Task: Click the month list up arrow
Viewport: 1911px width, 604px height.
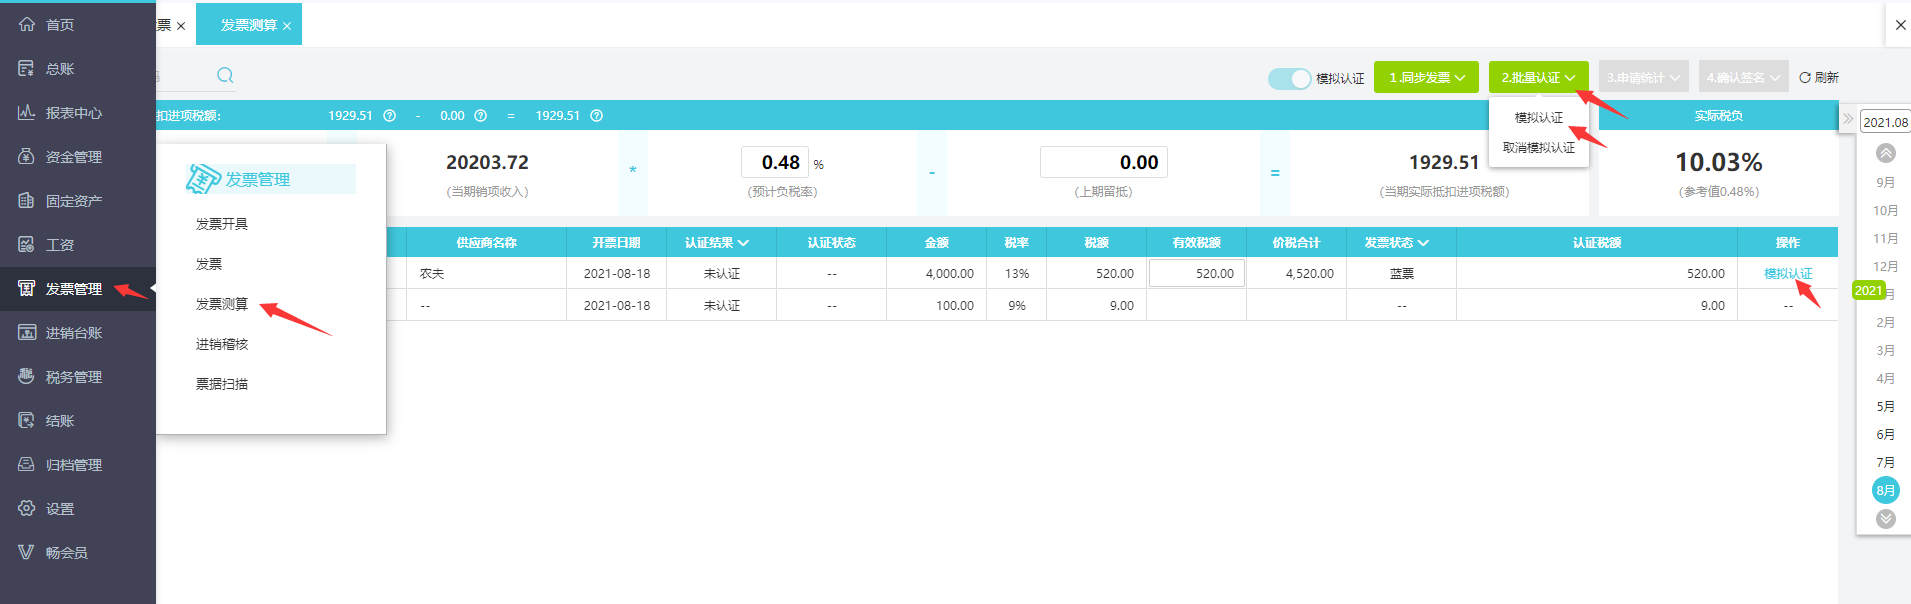Action: click(1886, 153)
